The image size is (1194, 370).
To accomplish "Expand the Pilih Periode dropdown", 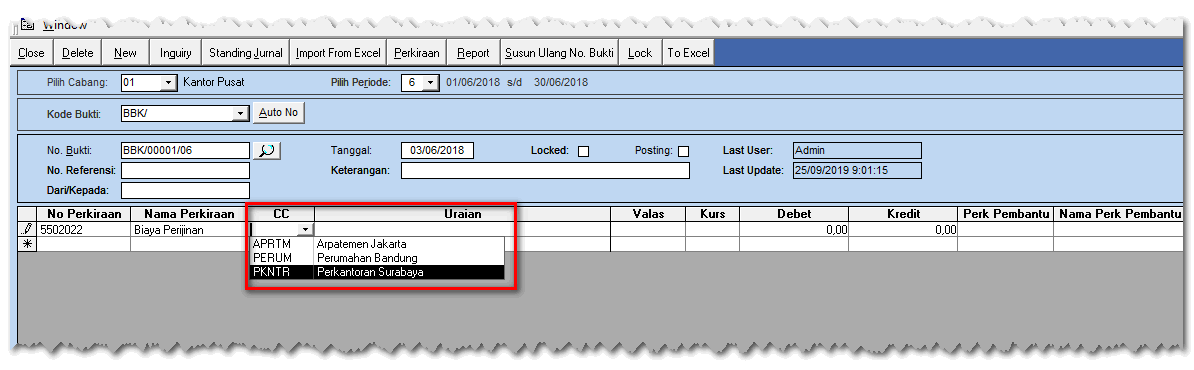I will tap(431, 82).
